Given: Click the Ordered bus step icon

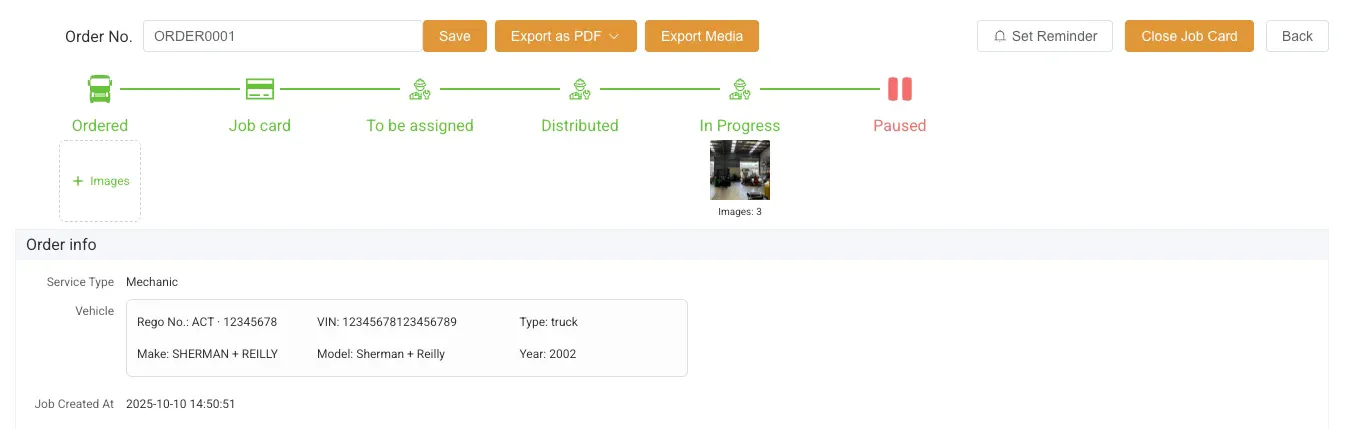Looking at the screenshot, I should (100, 89).
